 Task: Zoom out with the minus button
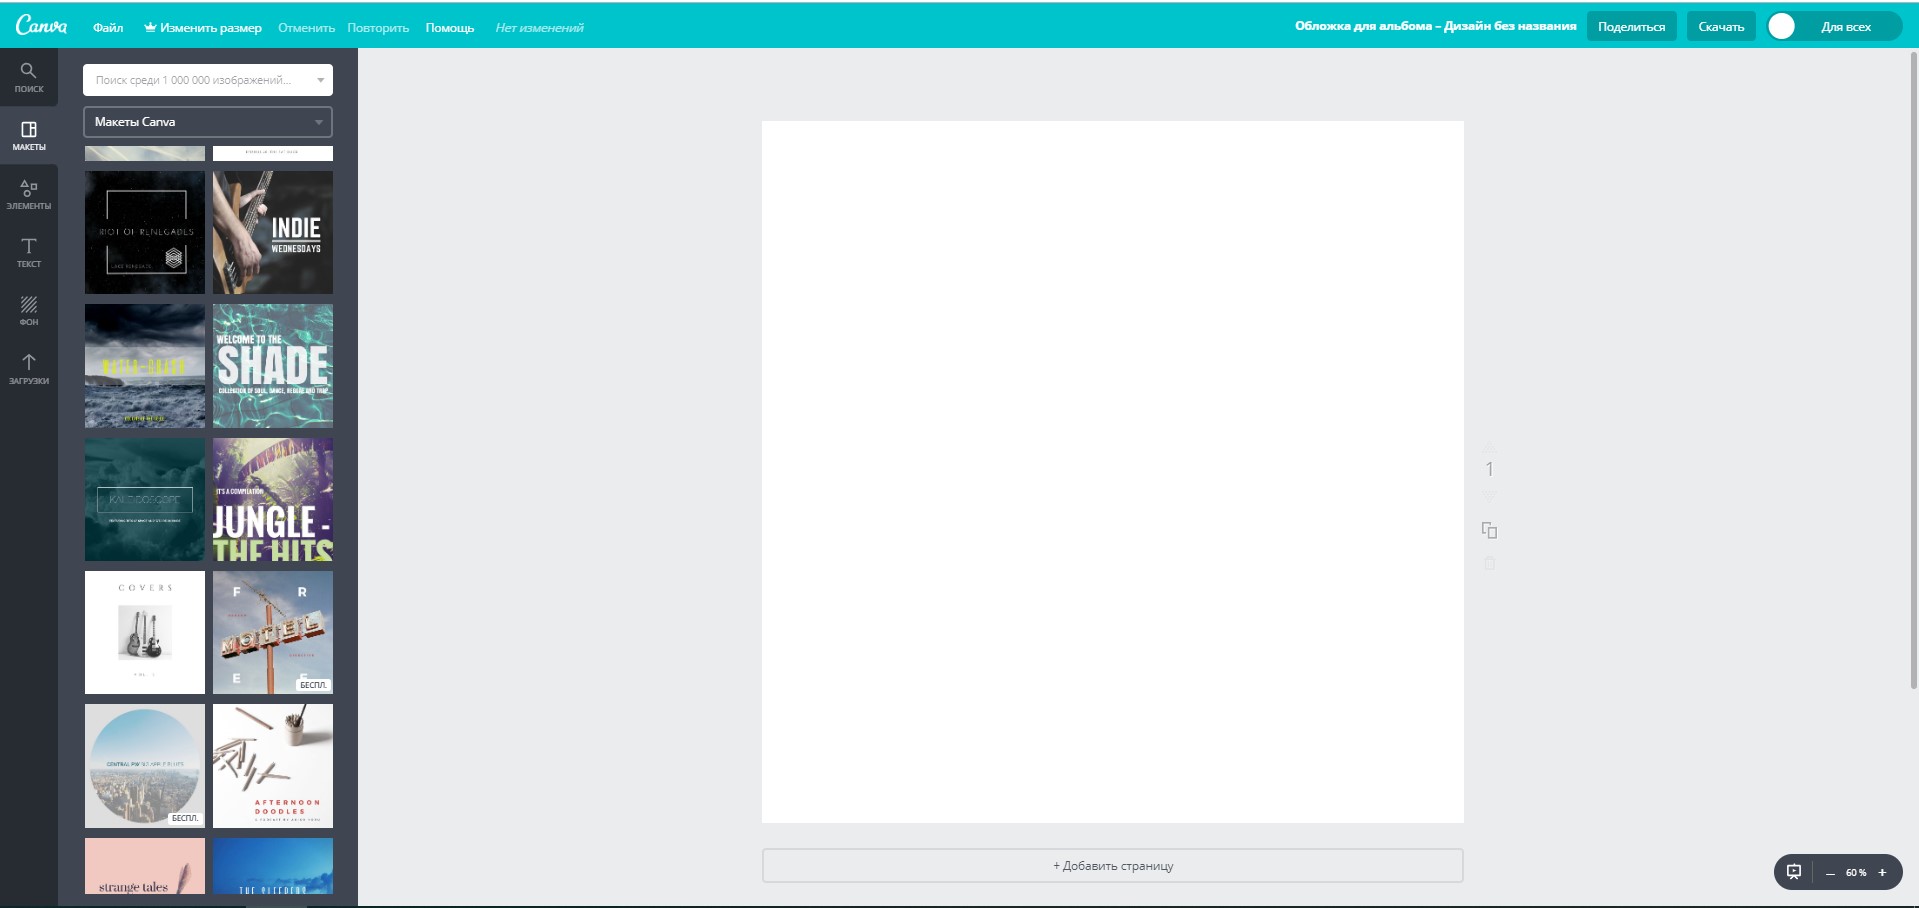1830,873
